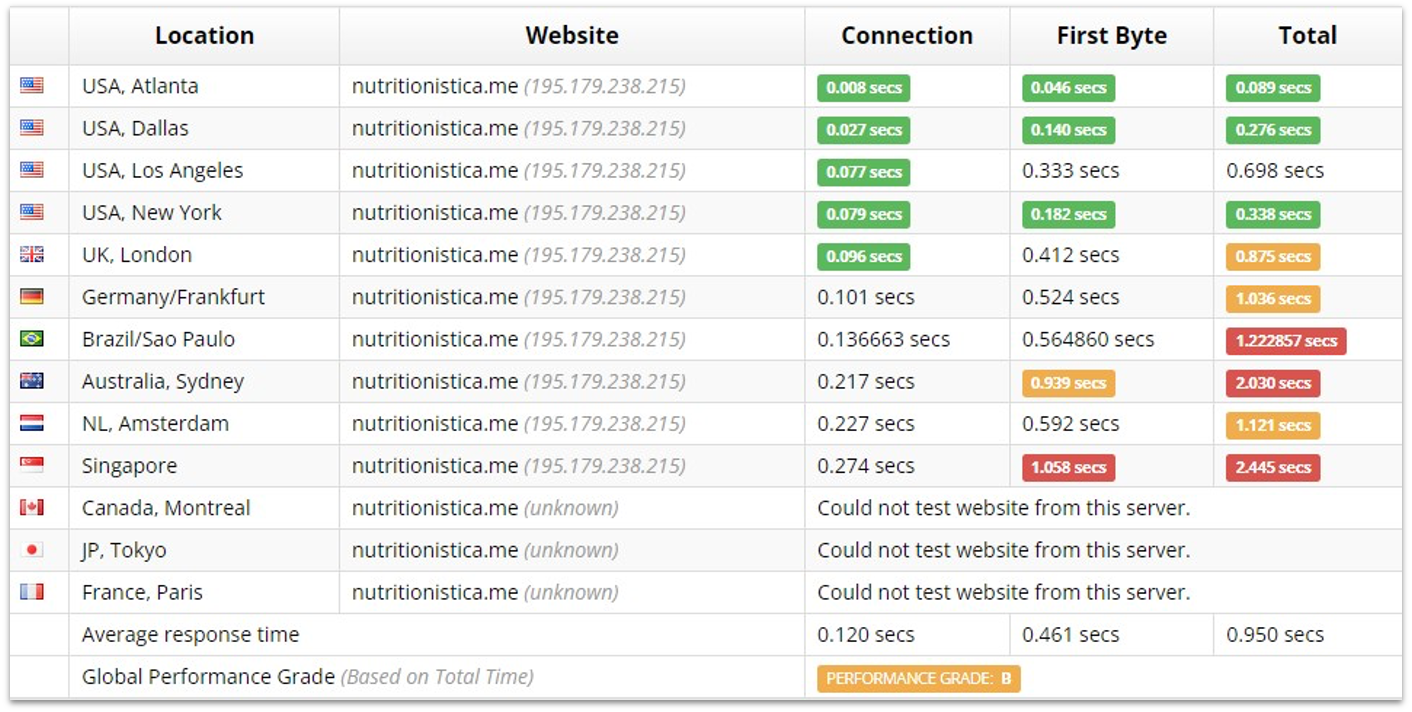
Task: Click the US flag icon beside Atlanta
Action: [32, 86]
